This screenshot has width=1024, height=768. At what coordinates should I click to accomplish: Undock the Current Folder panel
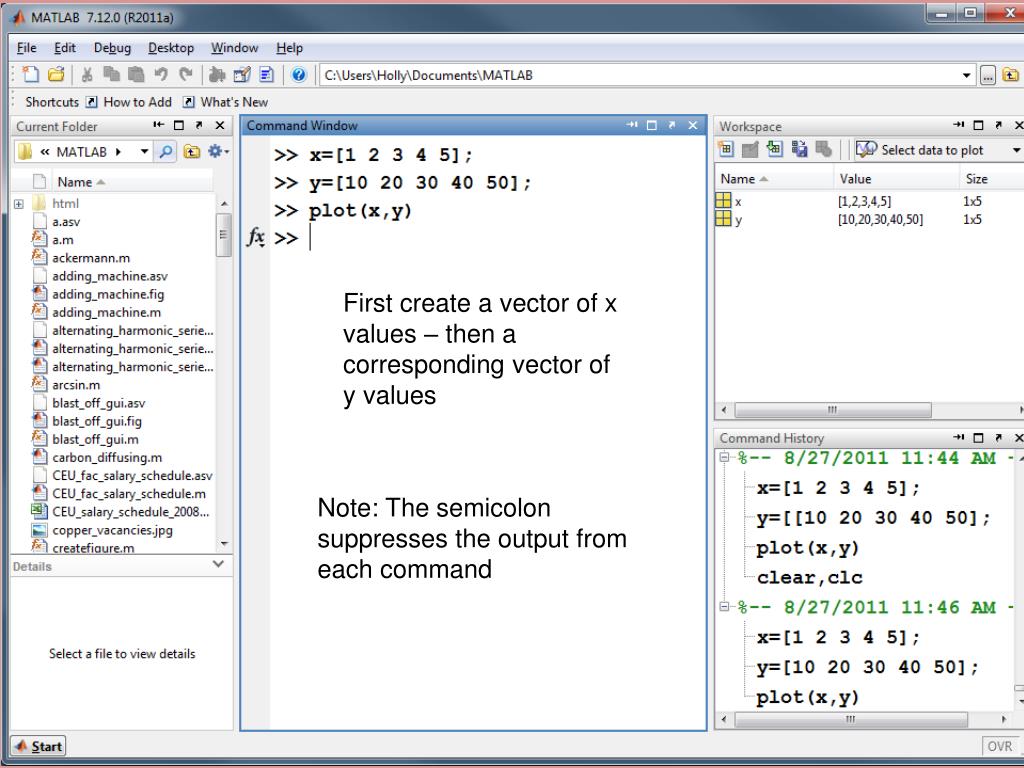(199, 125)
